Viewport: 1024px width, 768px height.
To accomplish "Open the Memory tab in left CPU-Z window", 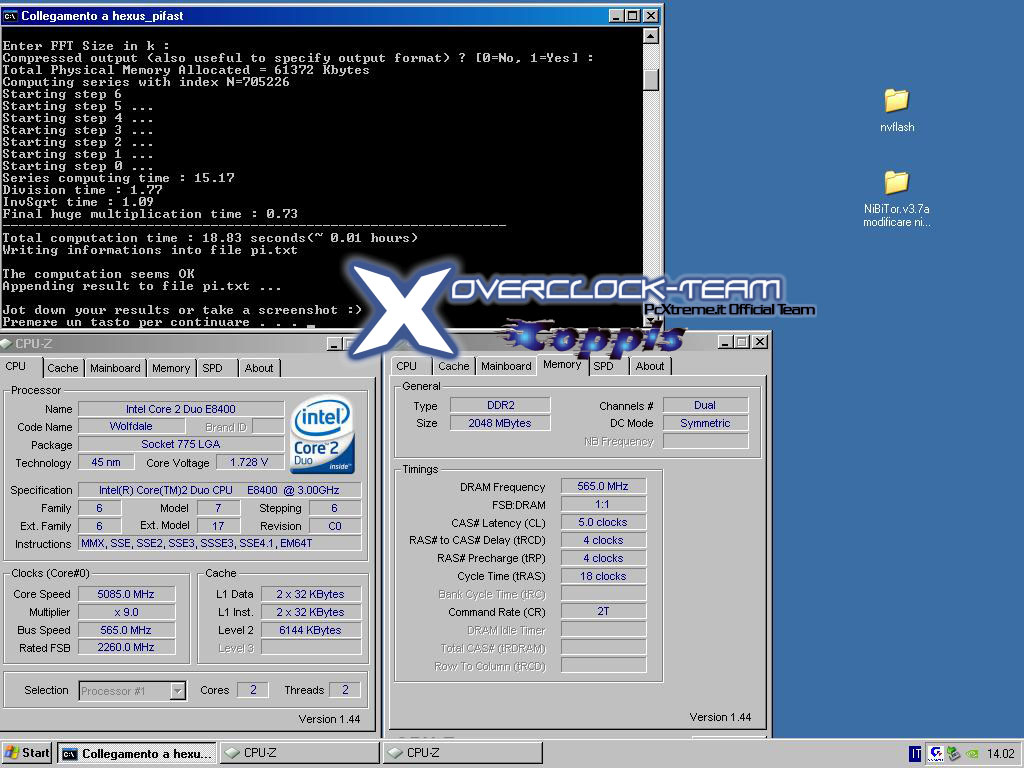I will tap(170, 368).
